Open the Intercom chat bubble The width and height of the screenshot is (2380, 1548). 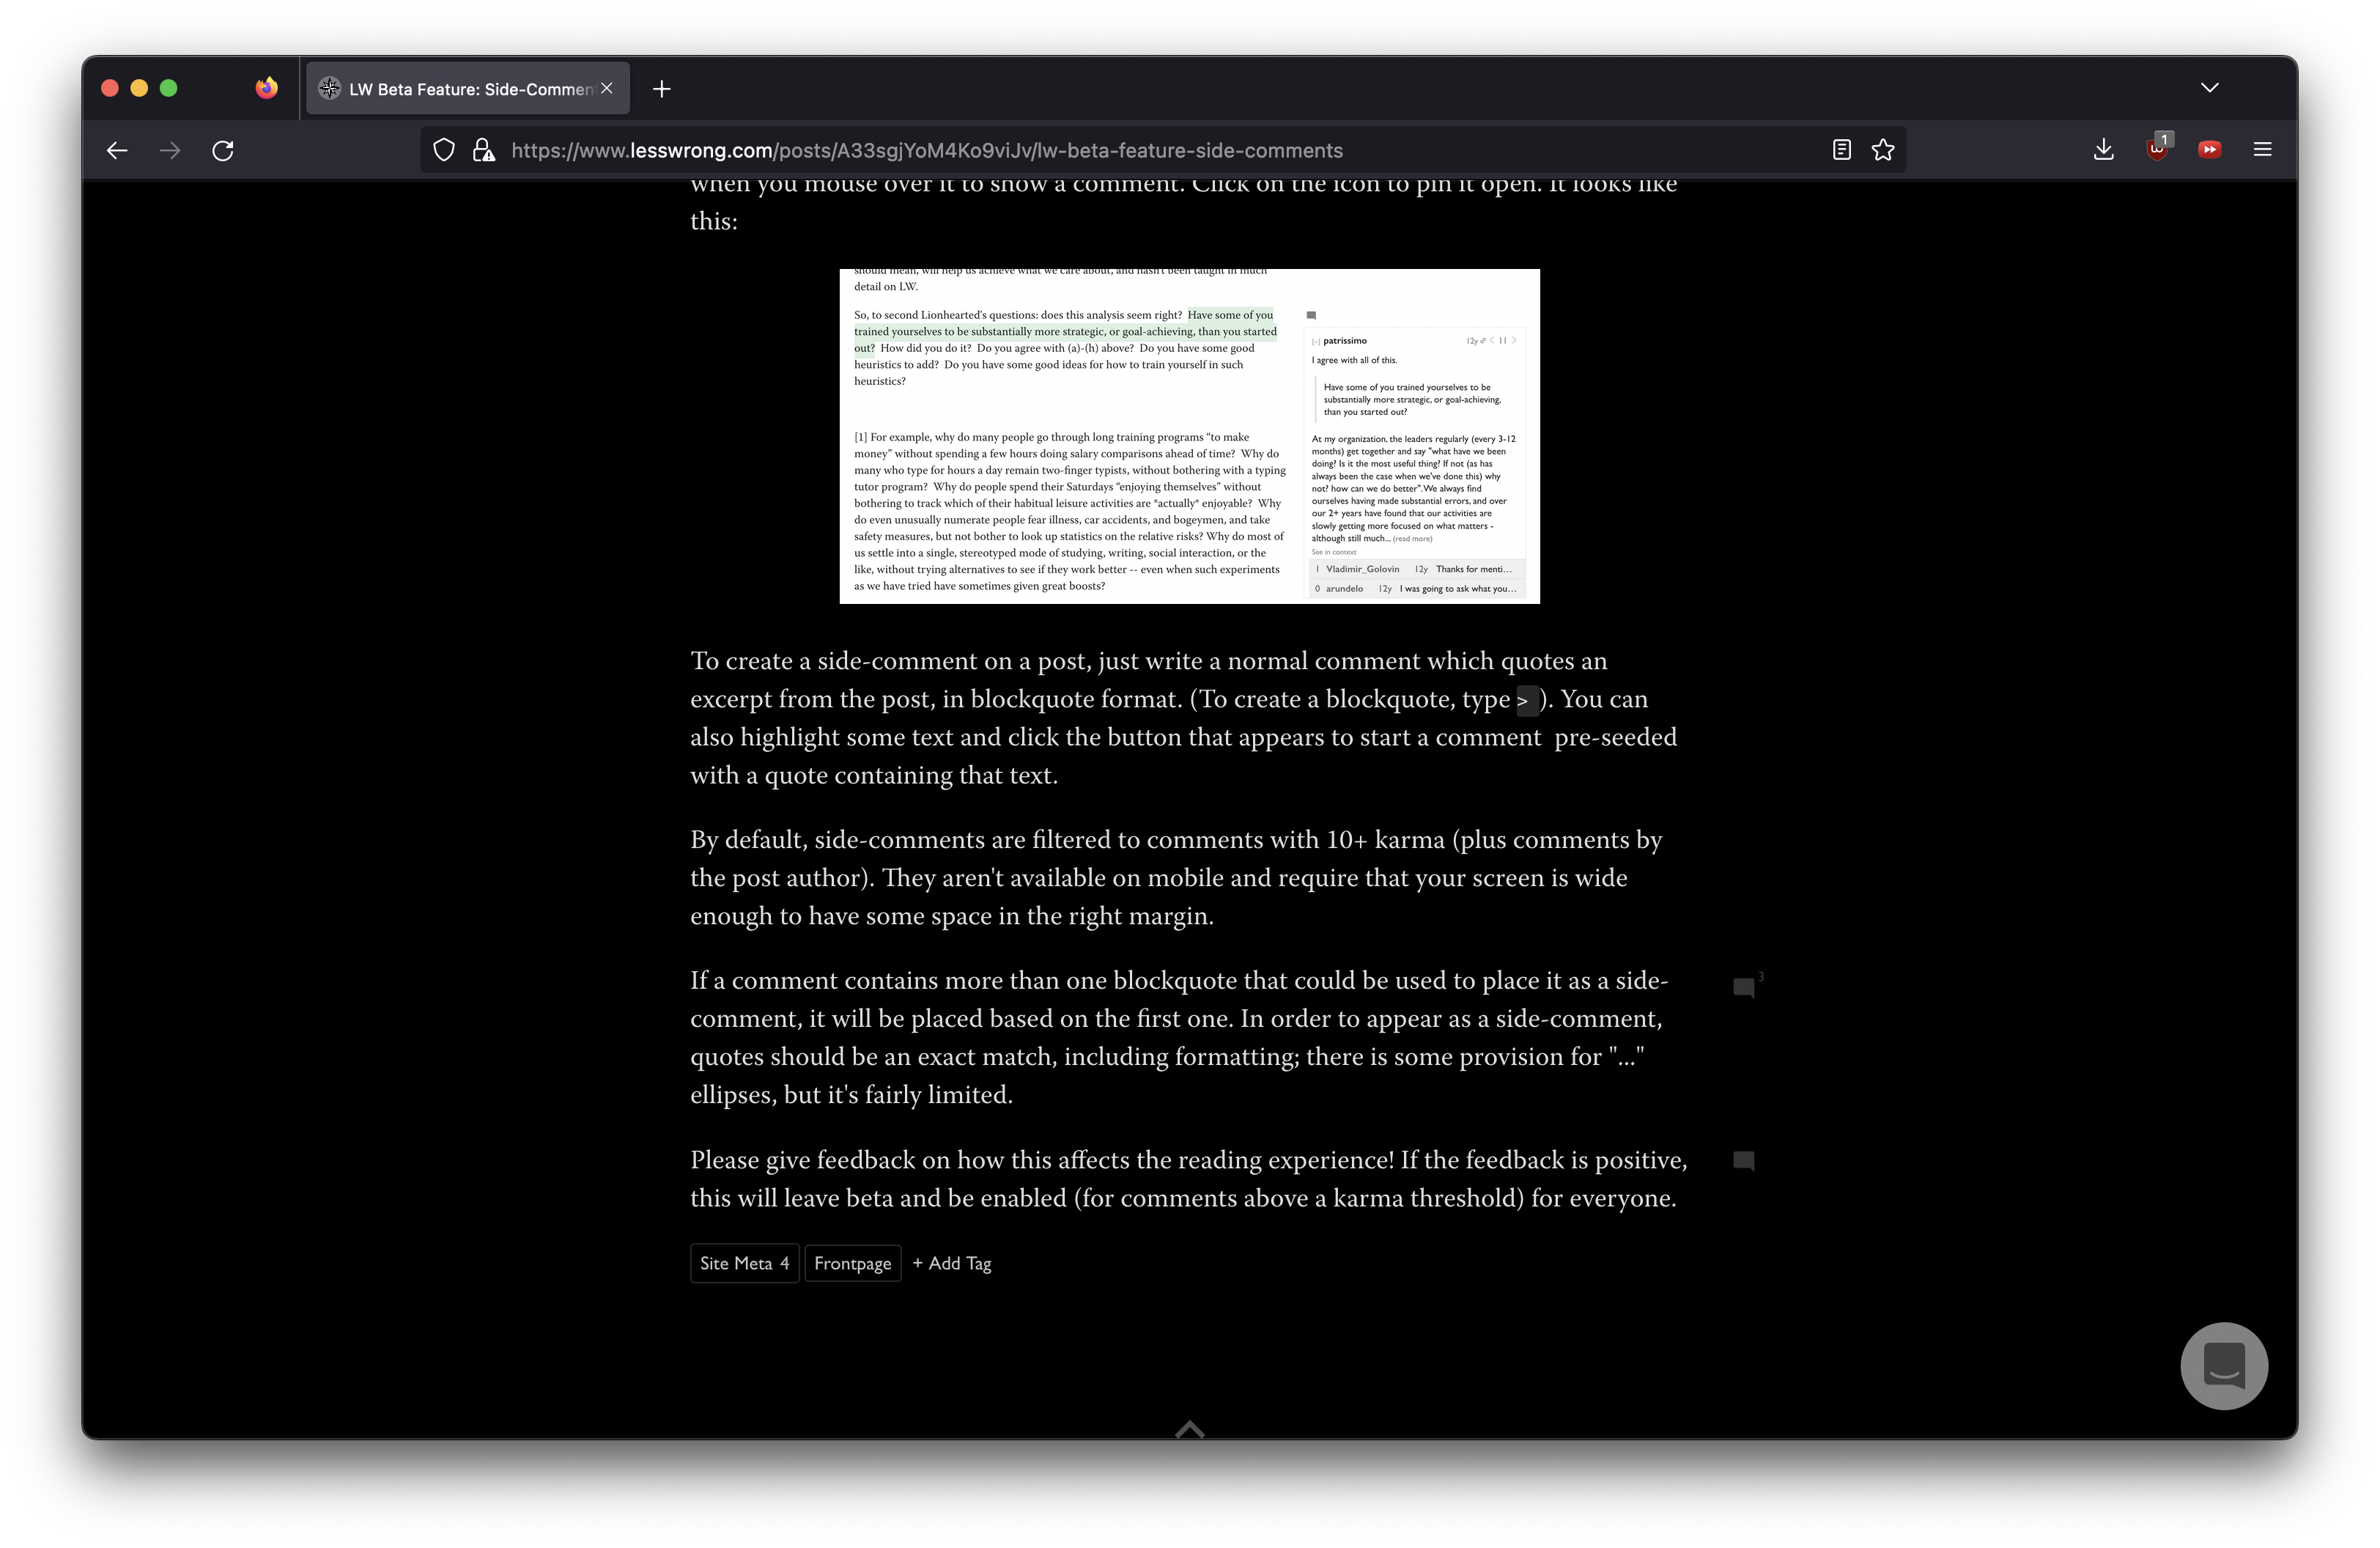(x=2223, y=1365)
